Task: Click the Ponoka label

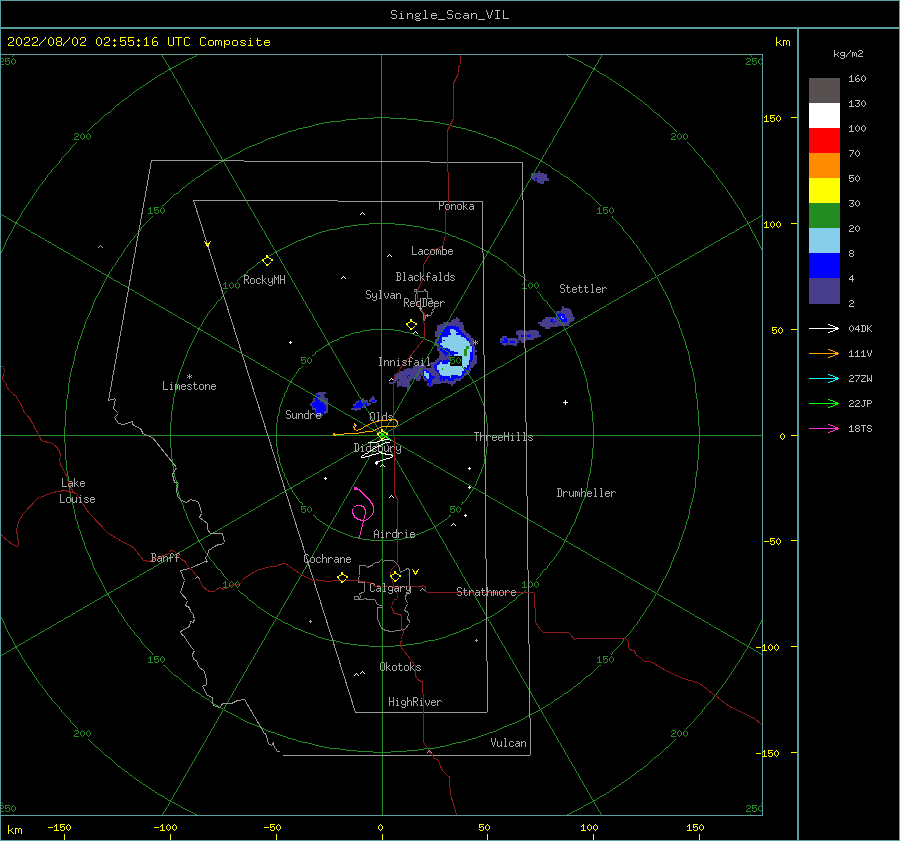Action: click(456, 206)
